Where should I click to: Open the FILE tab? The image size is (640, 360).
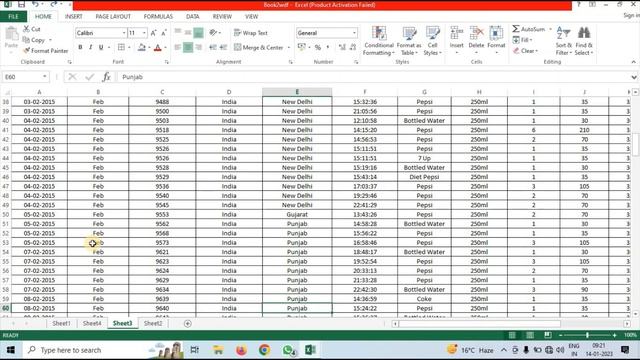(13, 16)
